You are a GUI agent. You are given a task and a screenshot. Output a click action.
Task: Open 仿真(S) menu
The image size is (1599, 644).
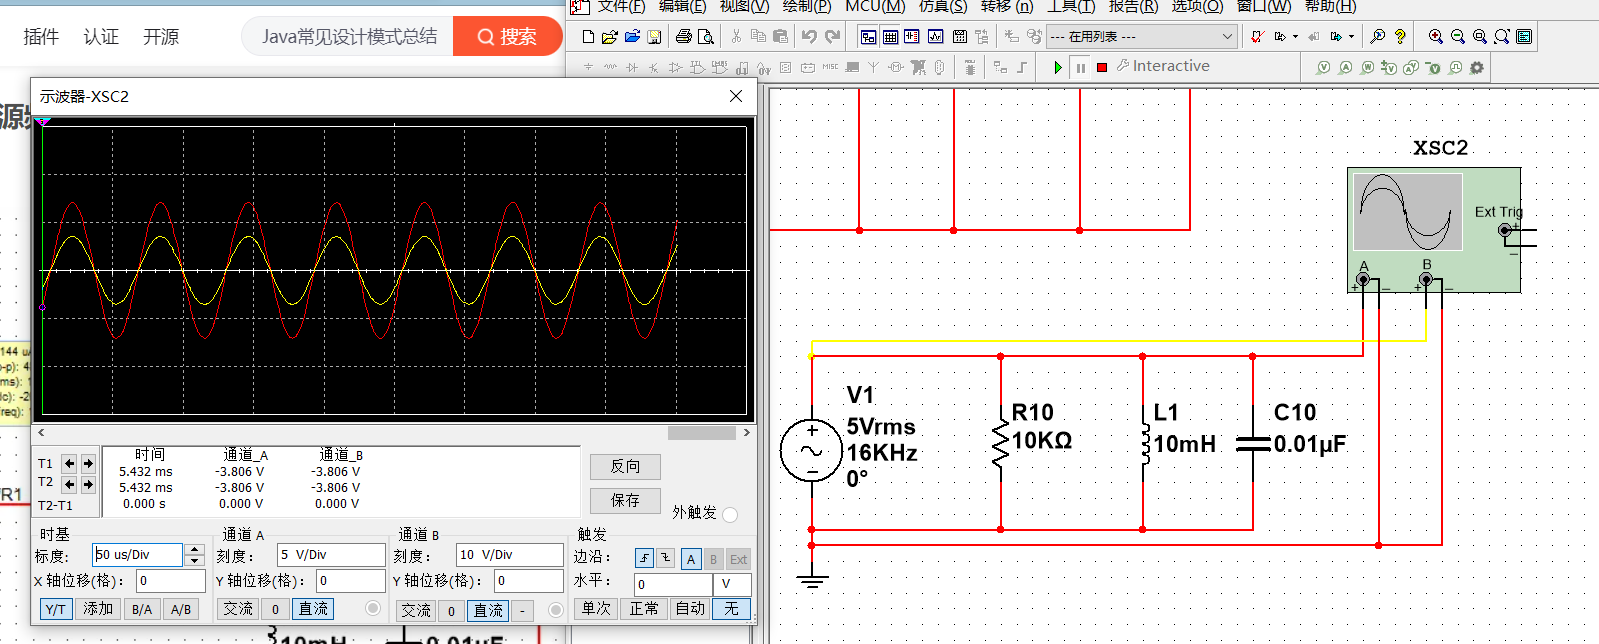(x=943, y=6)
